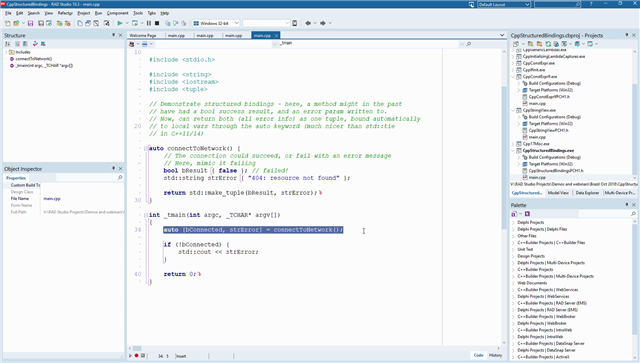Select _tmain function in Structure tree
The width and height of the screenshot is (640, 363).
pyautogui.click(x=44, y=65)
